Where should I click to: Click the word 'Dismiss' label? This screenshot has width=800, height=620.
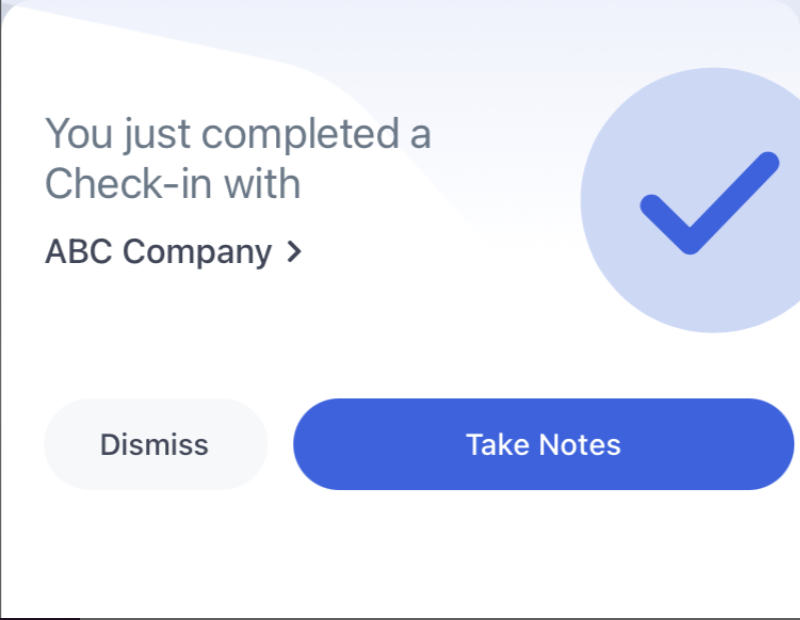[154, 444]
